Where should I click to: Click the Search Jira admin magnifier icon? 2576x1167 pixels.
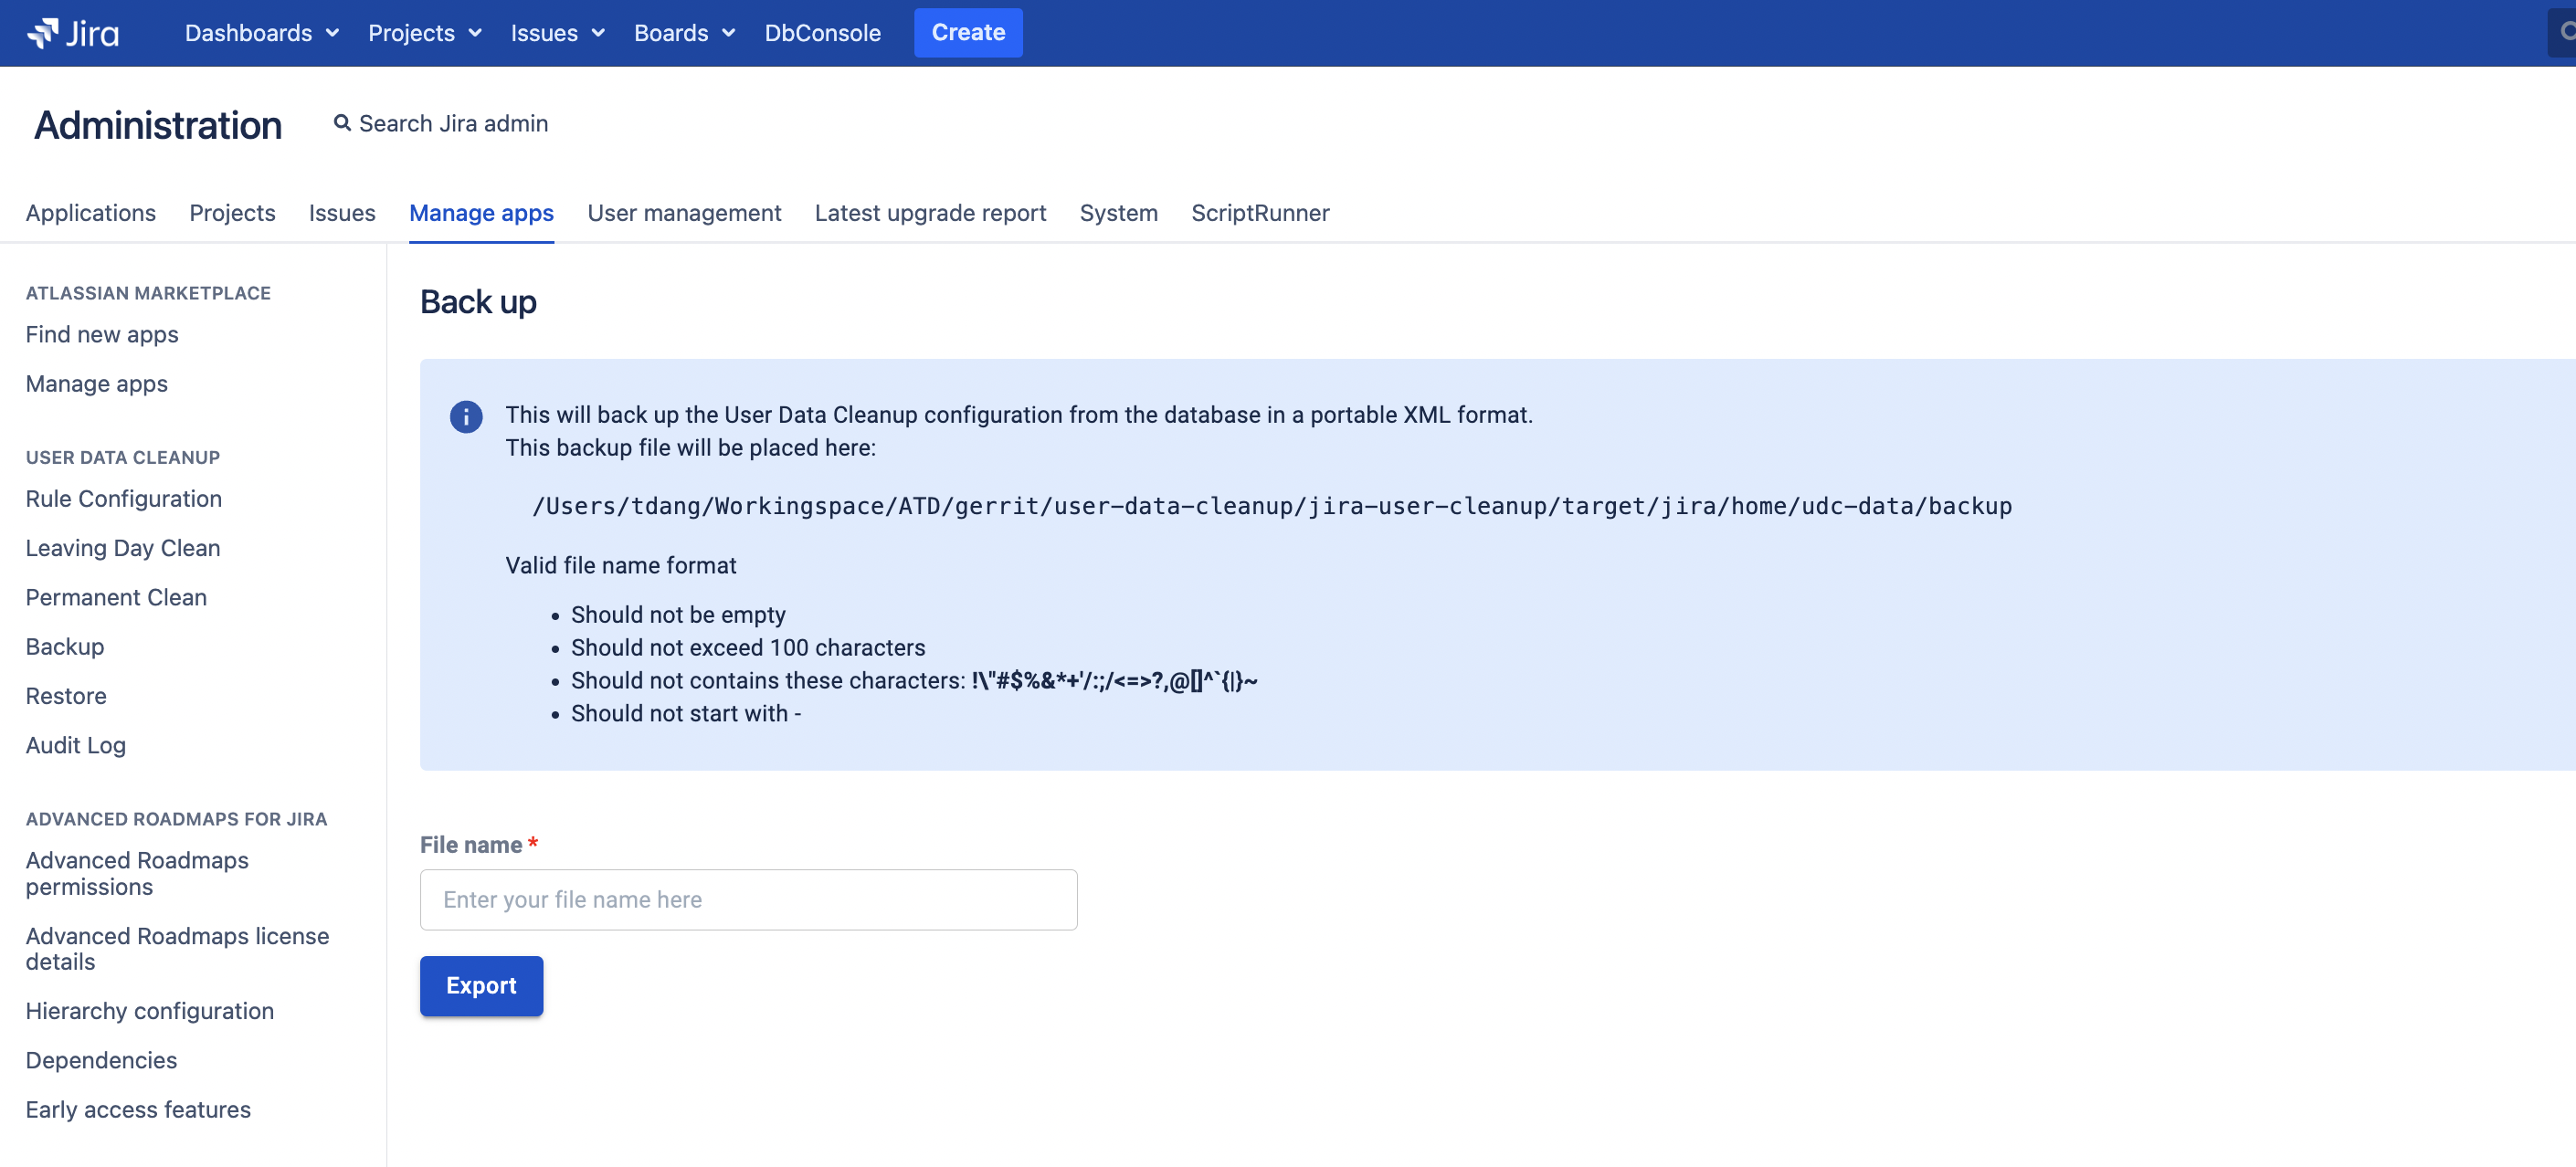pyautogui.click(x=342, y=123)
